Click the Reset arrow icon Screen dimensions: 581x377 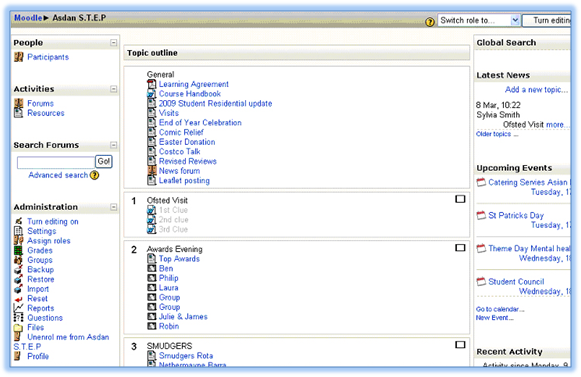click(x=19, y=299)
